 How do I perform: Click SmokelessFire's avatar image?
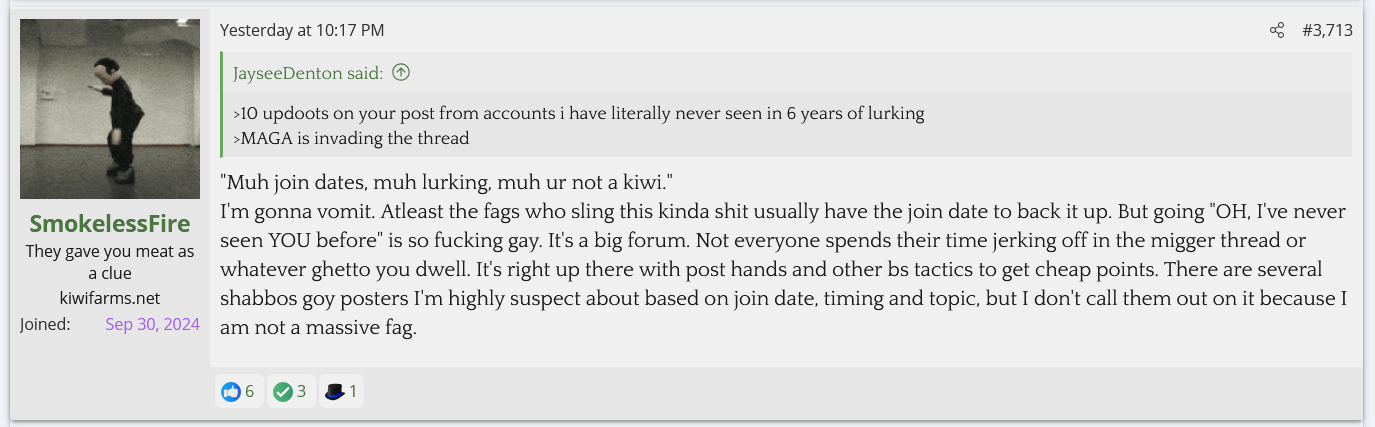pos(110,109)
